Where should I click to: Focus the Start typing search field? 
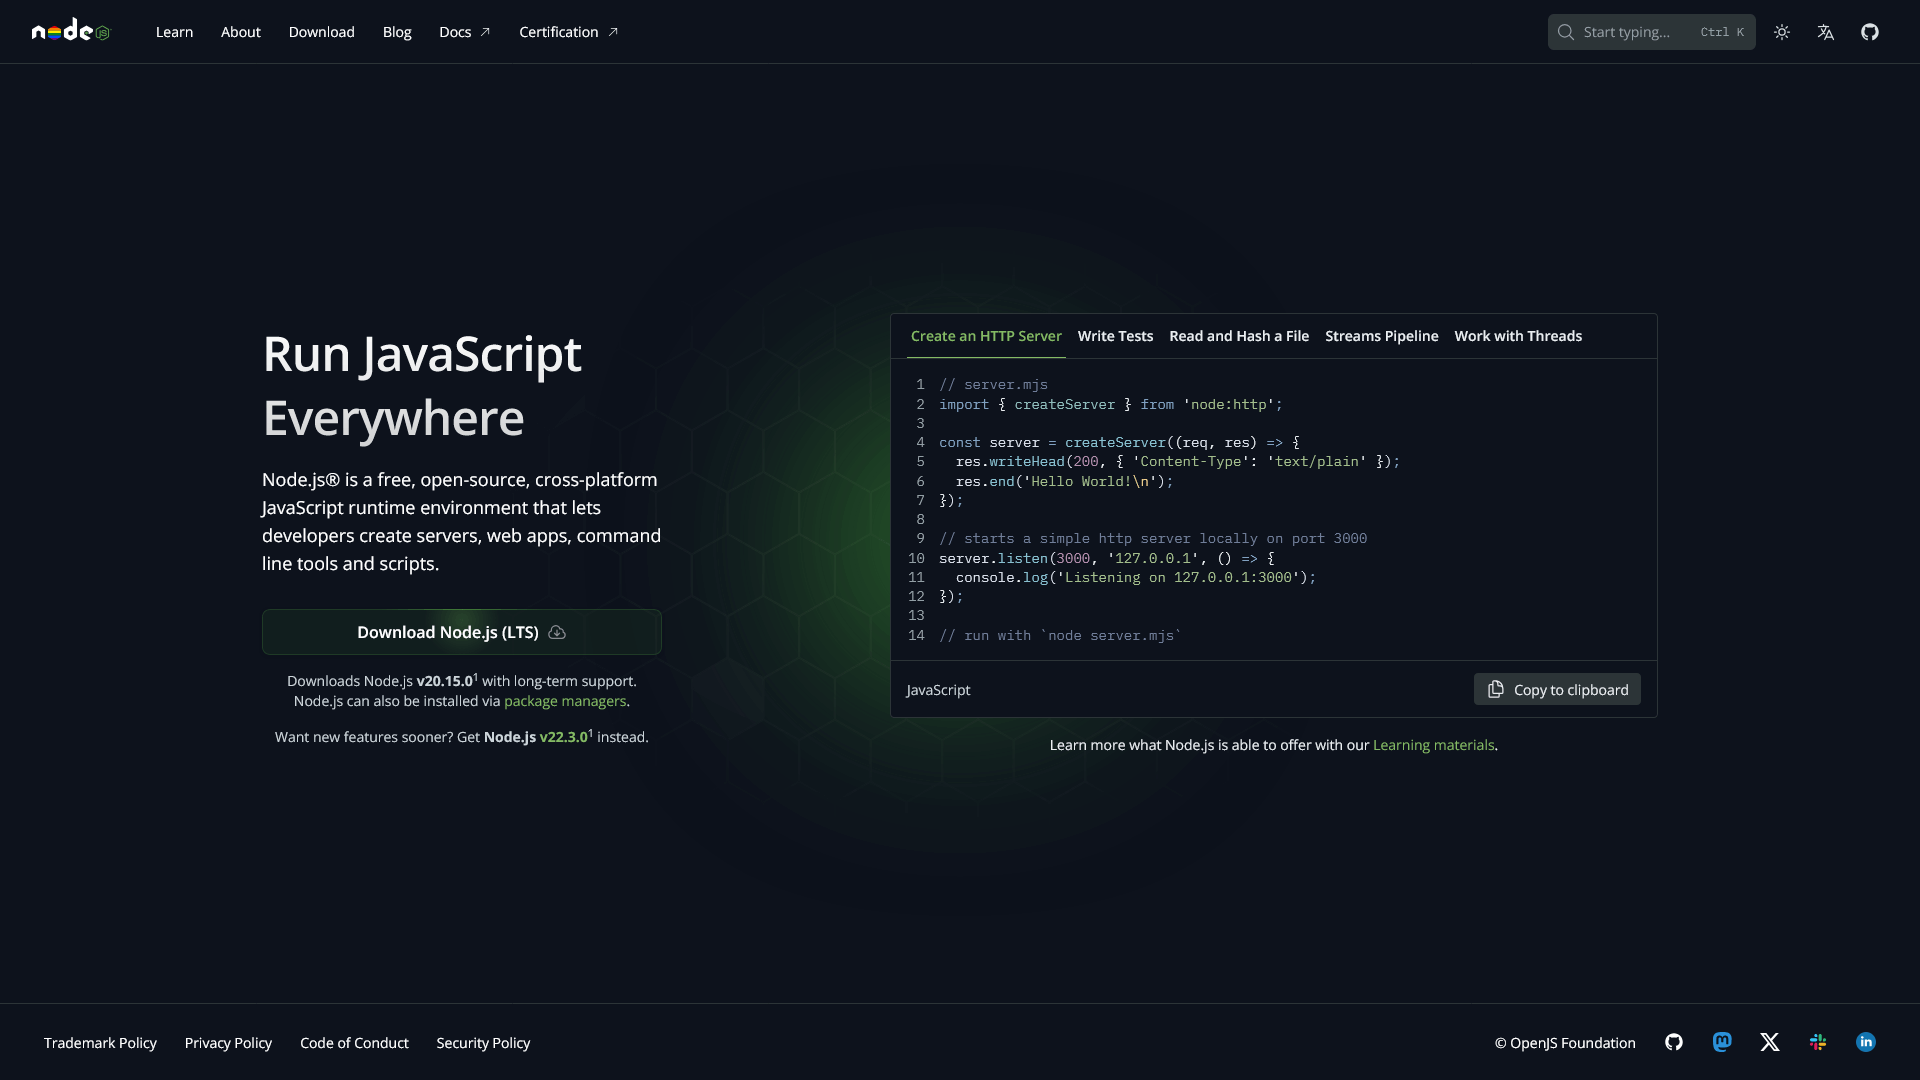point(1651,32)
